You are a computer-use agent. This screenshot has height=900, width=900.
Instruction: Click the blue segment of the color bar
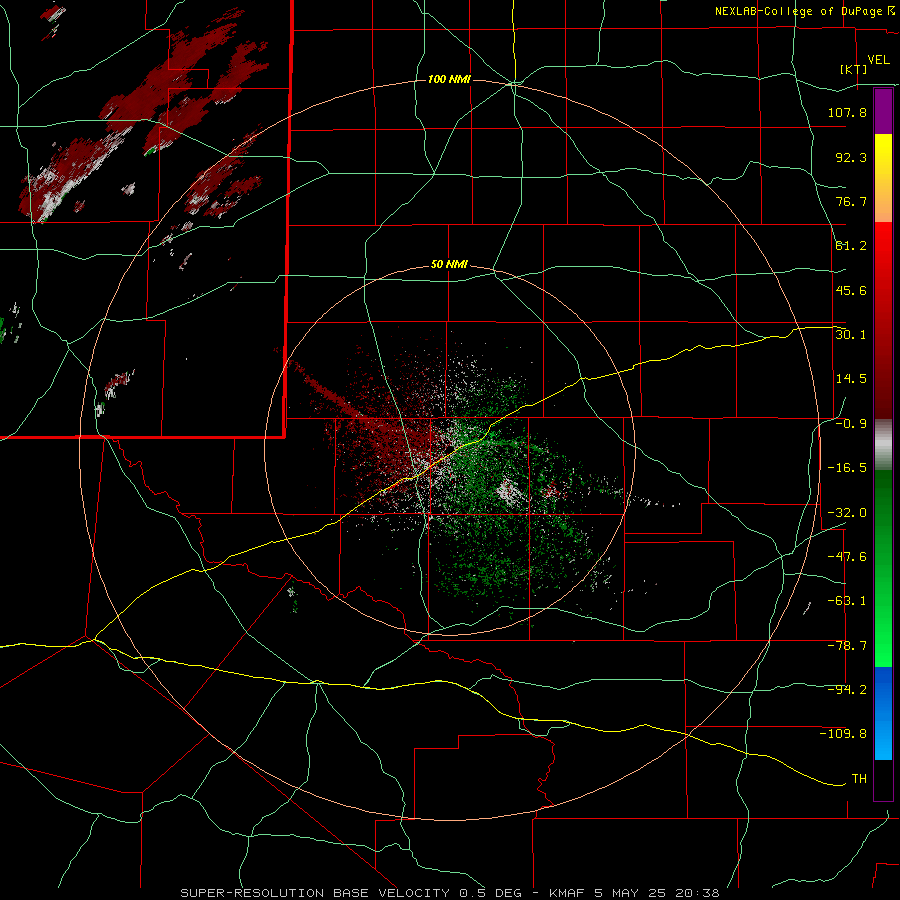coord(883,713)
